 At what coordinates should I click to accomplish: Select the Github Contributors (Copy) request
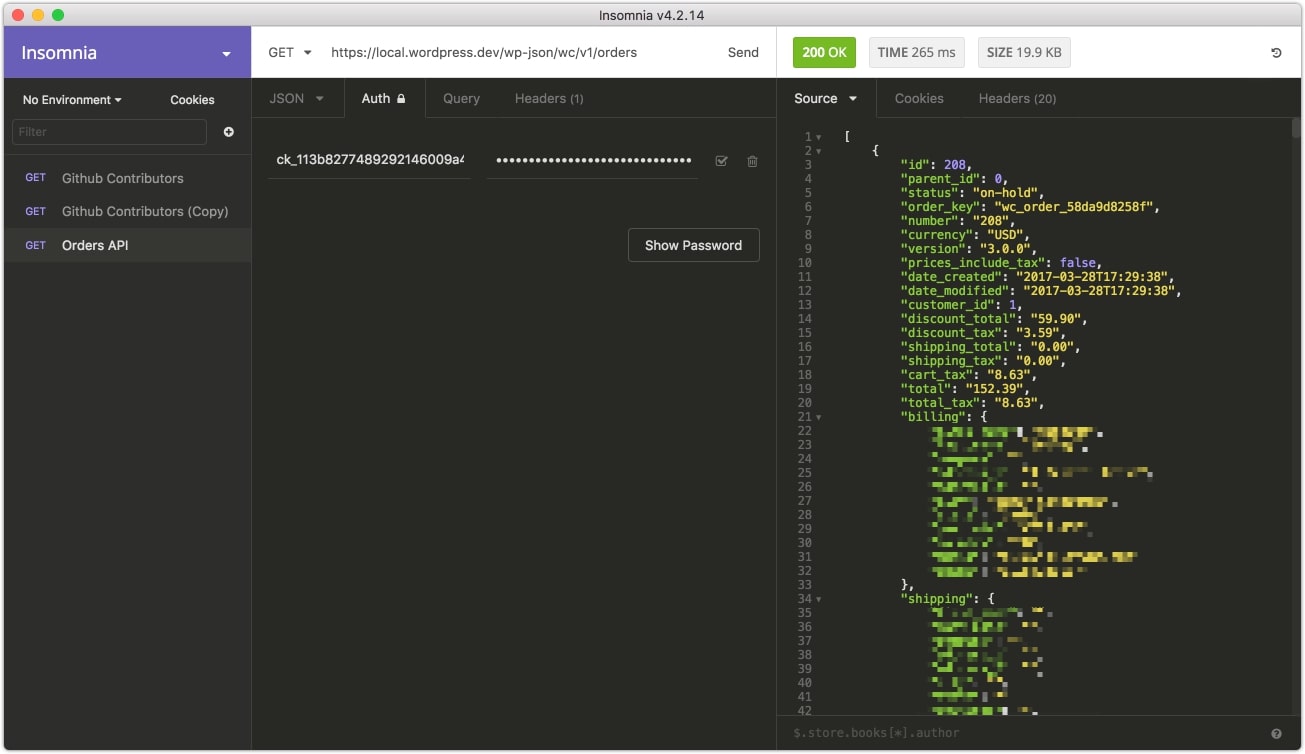pos(127,211)
